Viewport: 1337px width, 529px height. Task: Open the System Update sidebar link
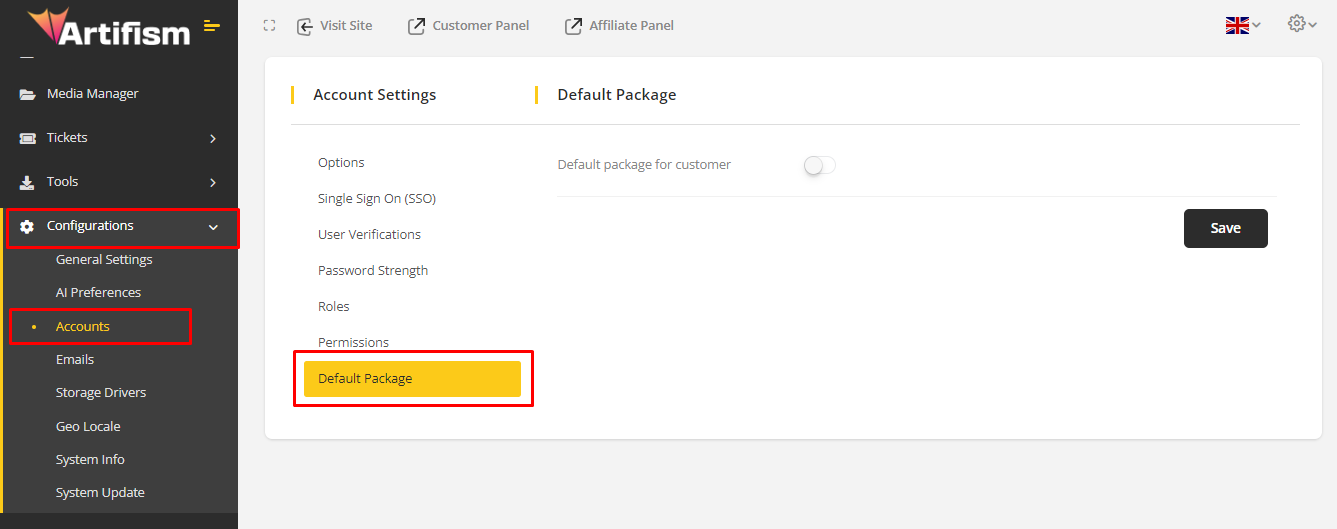point(100,493)
